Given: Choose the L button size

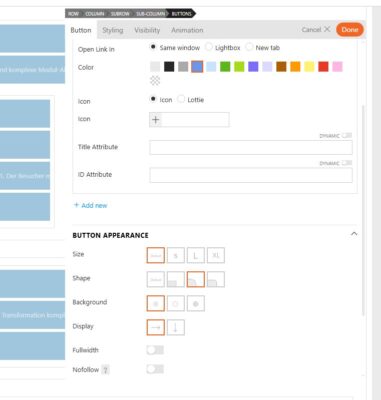Looking at the screenshot, I should point(196,255).
